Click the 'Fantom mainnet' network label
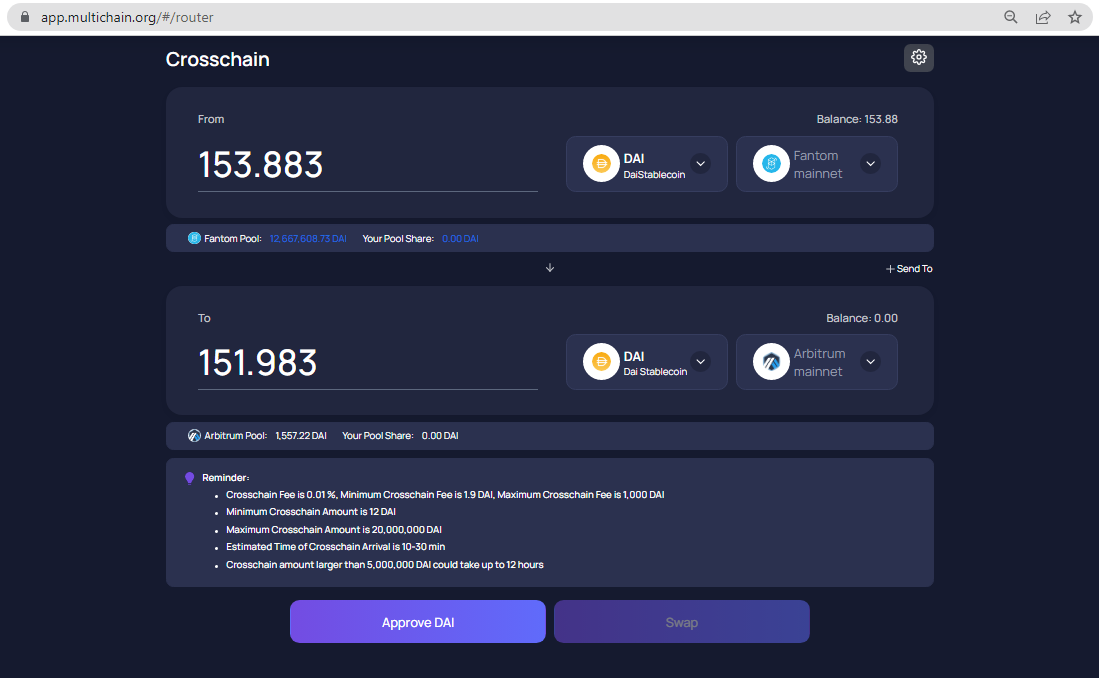 tap(818, 164)
